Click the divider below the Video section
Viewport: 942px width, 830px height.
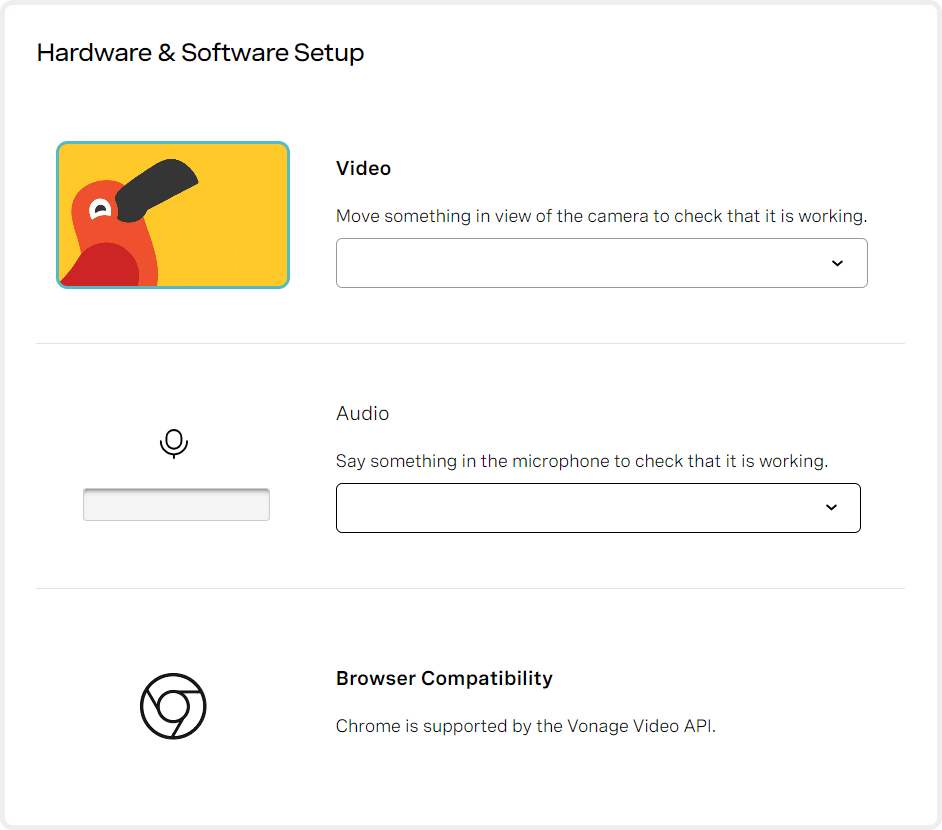pyautogui.click(x=470, y=343)
